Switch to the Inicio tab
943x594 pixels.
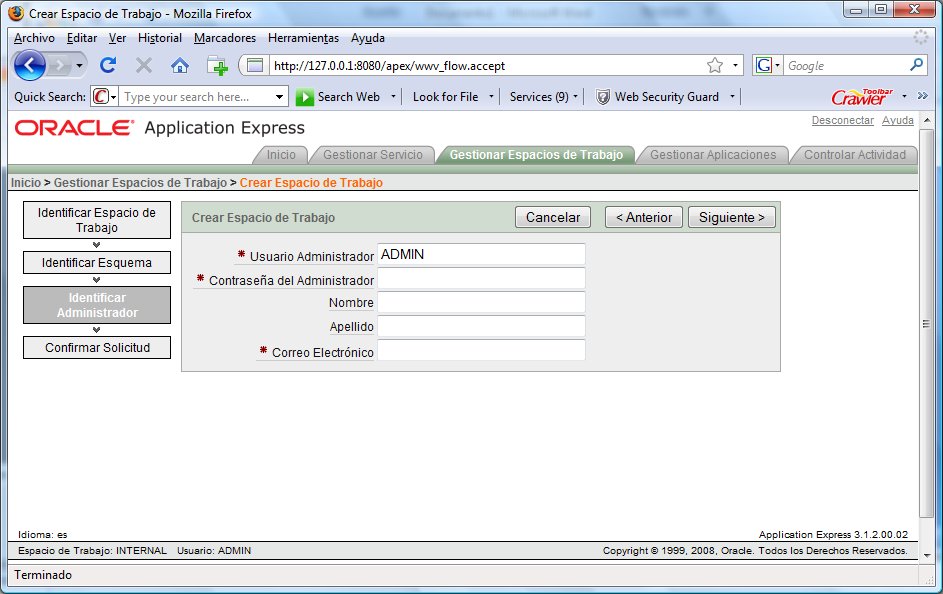(281, 155)
